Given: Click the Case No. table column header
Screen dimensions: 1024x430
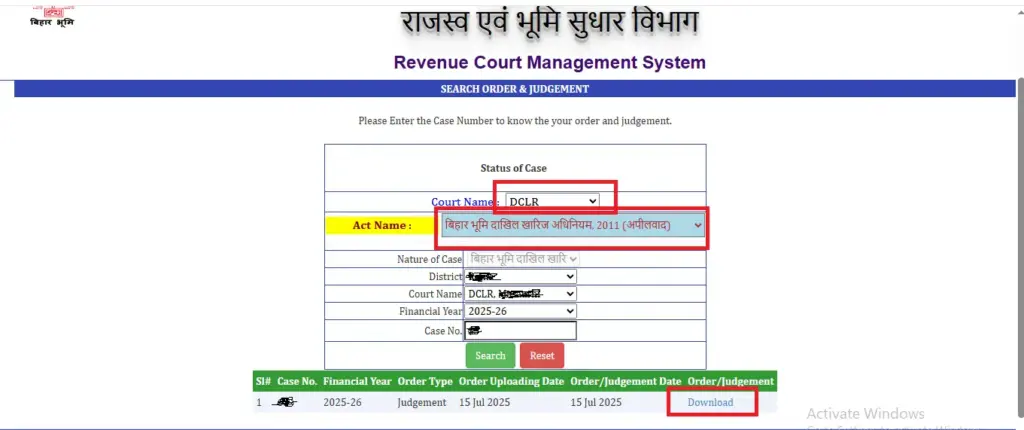Looking at the screenshot, I should click(x=297, y=382).
